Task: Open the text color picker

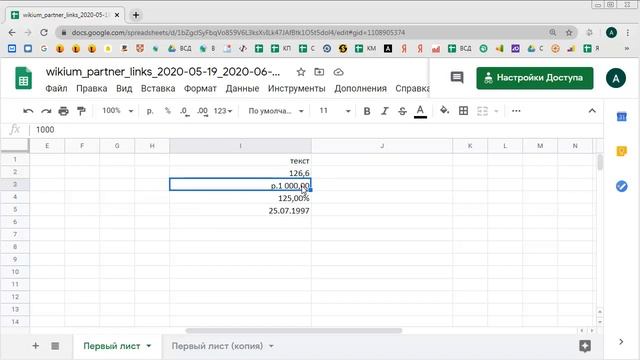Action: (x=420, y=111)
